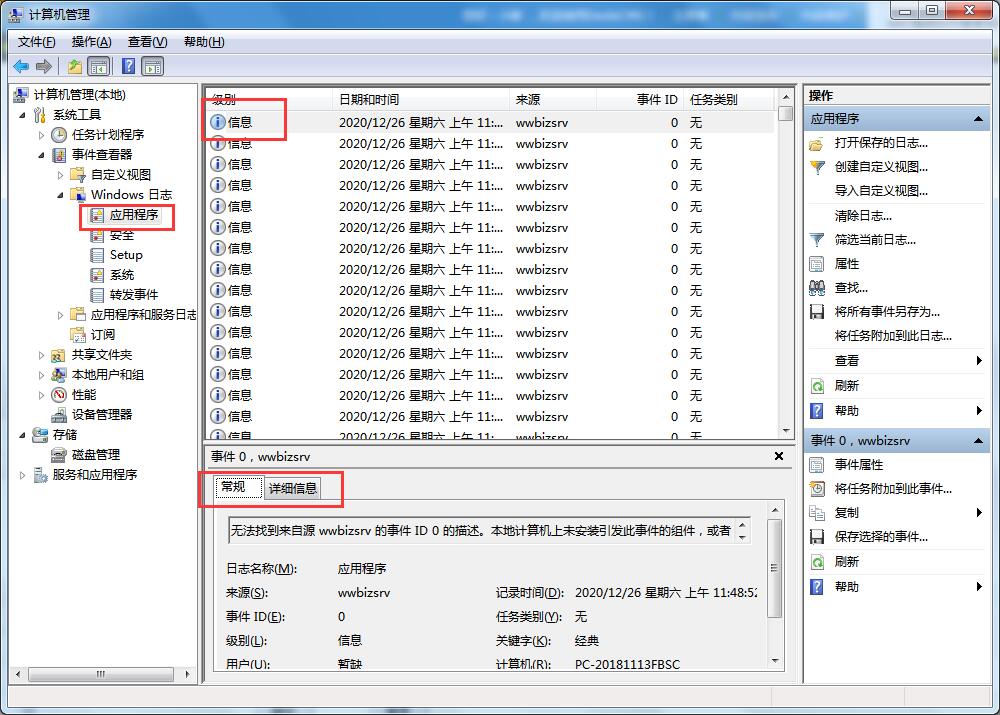Expand the 任务计划程序 node arrow
1000x715 pixels.
41,135
